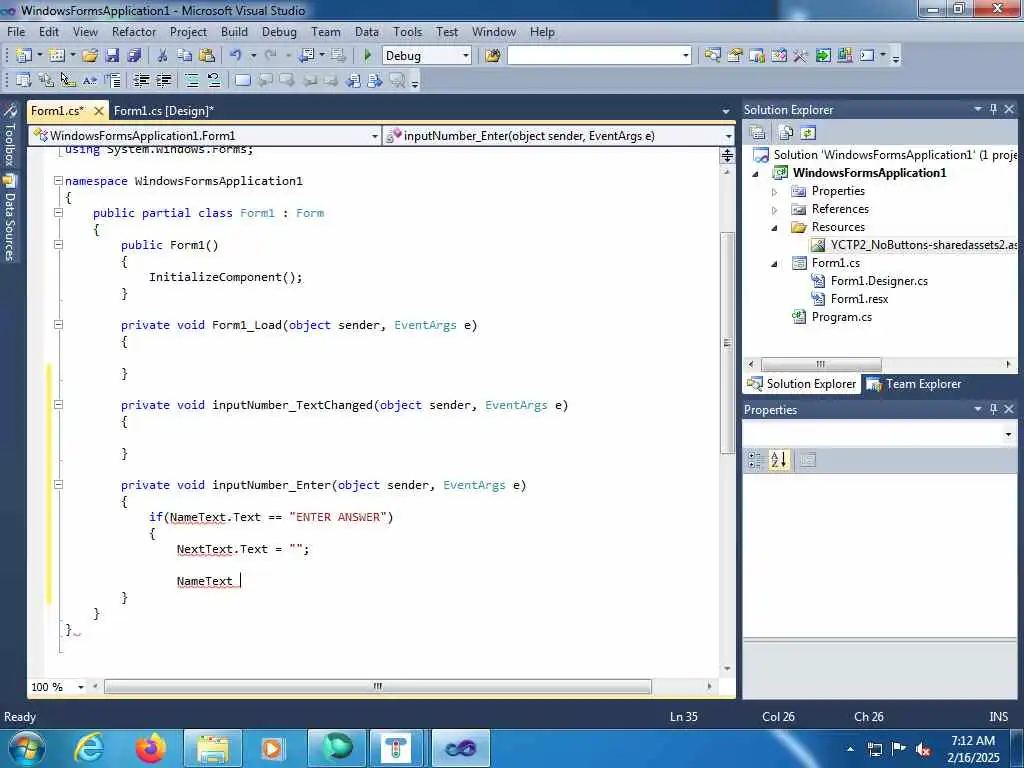The width and height of the screenshot is (1024, 768).
Task: Expand the References node
Action: pyautogui.click(x=775, y=210)
